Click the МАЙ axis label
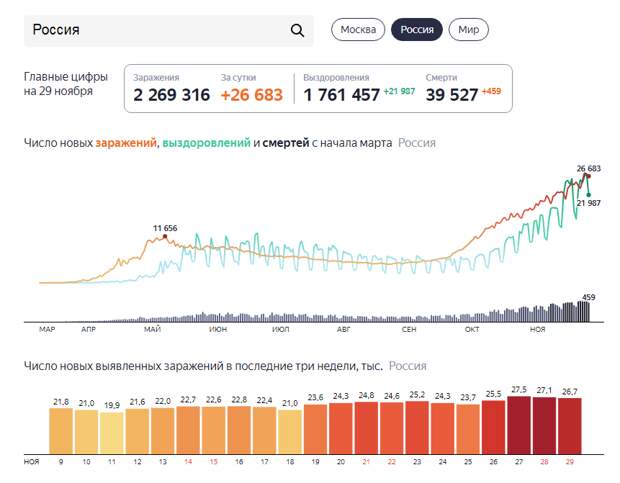The width and height of the screenshot is (620, 483). 152,329
